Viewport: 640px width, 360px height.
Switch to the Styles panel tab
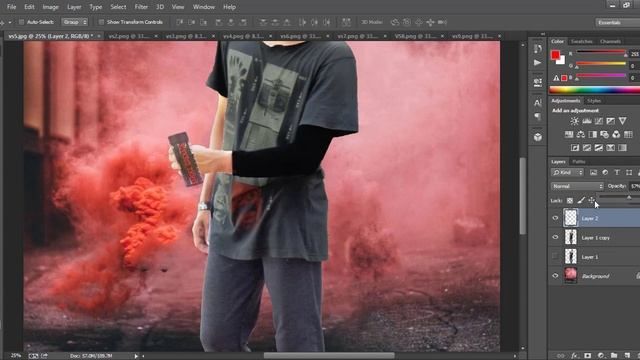[594, 101]
